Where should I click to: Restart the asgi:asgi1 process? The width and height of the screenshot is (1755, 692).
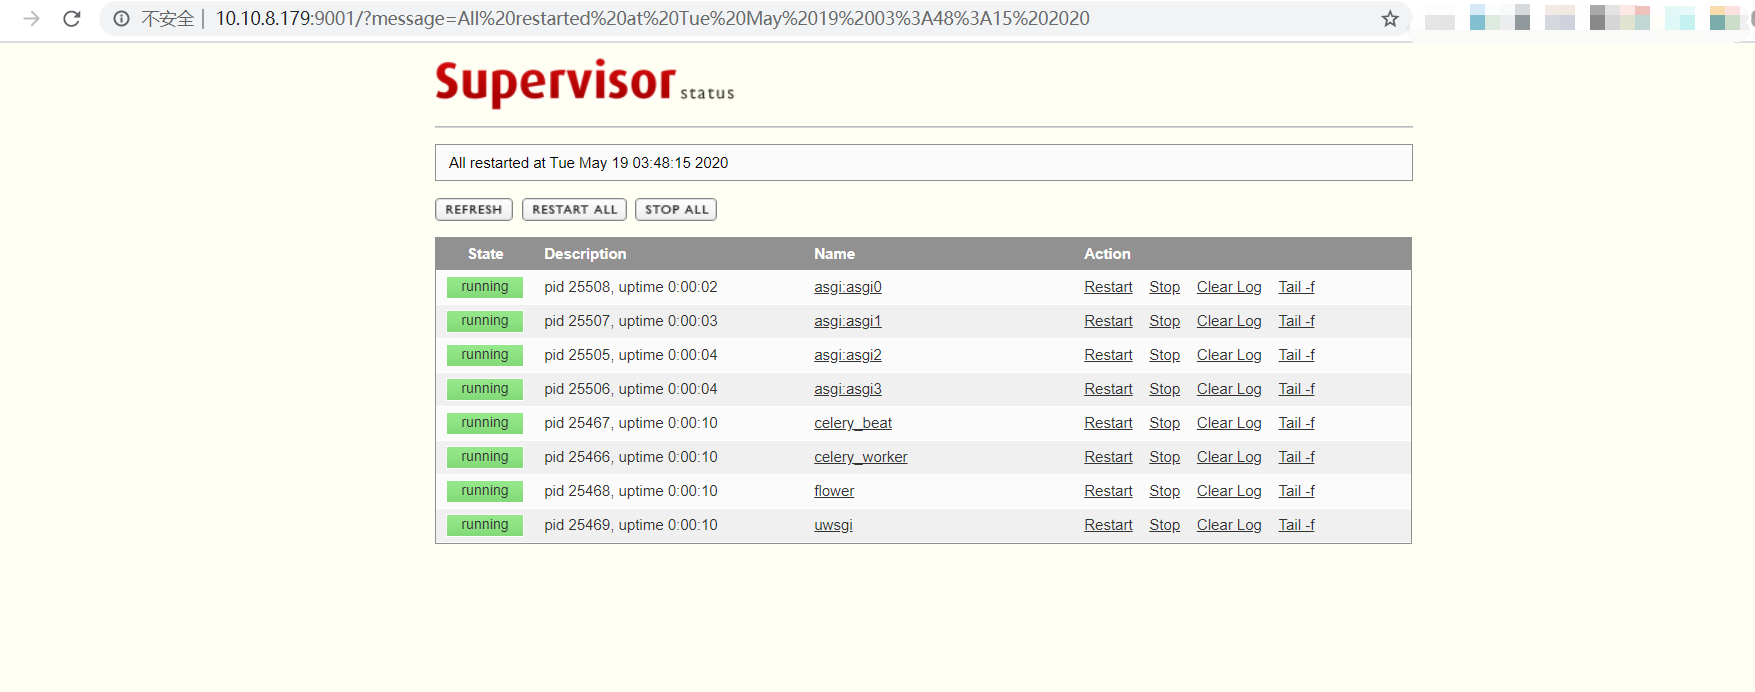(1108, 321)
